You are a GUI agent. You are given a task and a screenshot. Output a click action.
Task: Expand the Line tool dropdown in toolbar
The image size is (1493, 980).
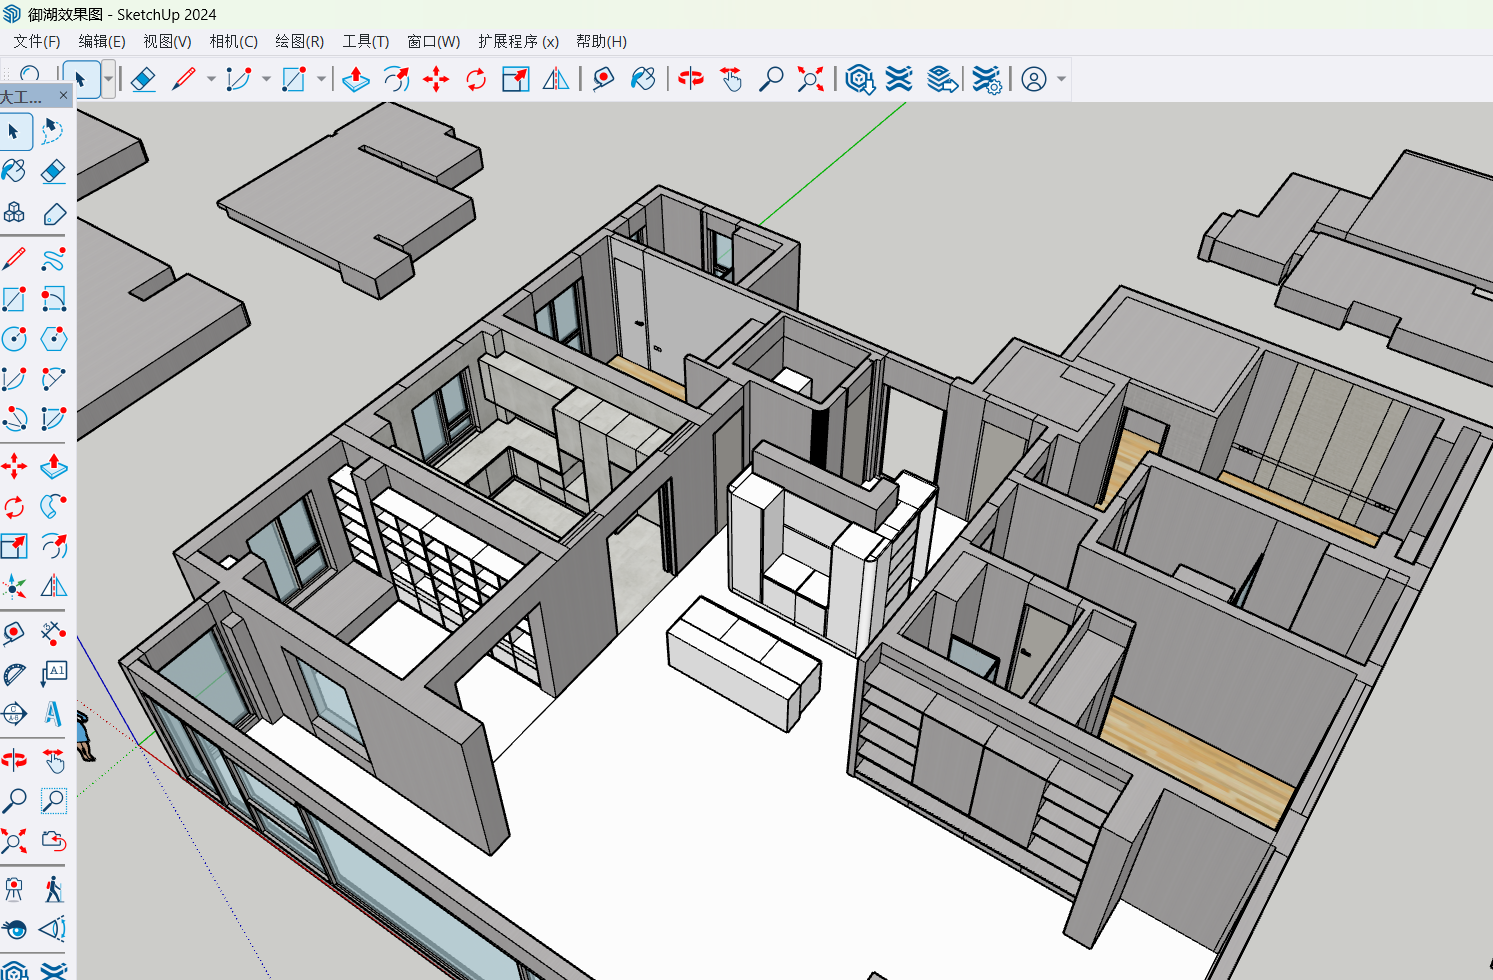[x=211, y=79]
